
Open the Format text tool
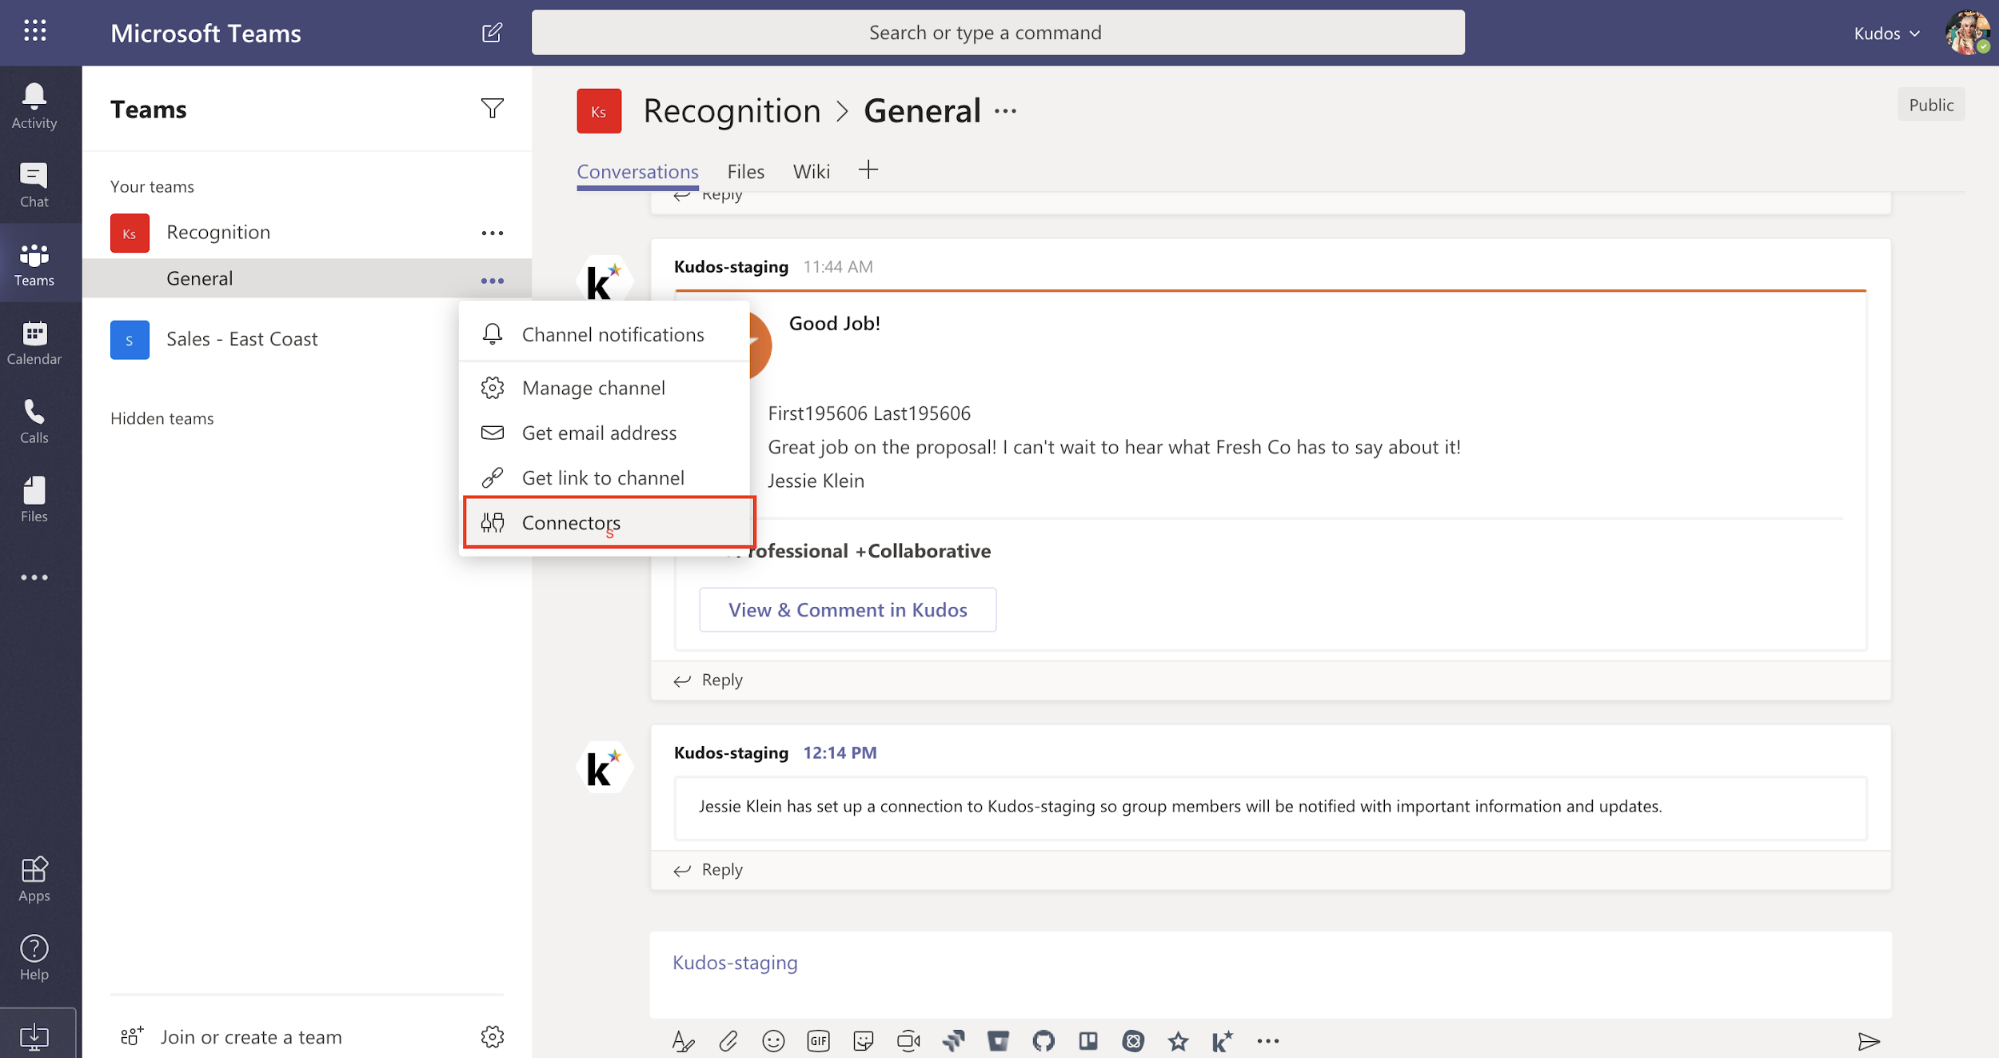click(x=683, y=1041)
